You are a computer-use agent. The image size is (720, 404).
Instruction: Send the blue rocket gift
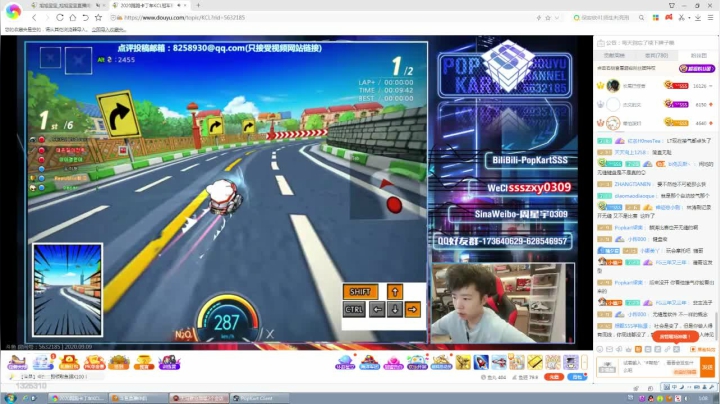[481, 362]
